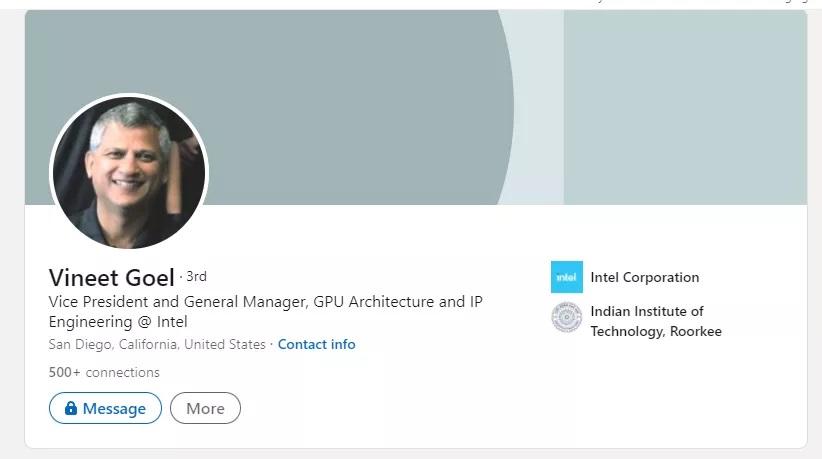Click the San Diego, California location text
This screenshot has width=822, height=459.
pyautogui.click(x=157, y=344)
